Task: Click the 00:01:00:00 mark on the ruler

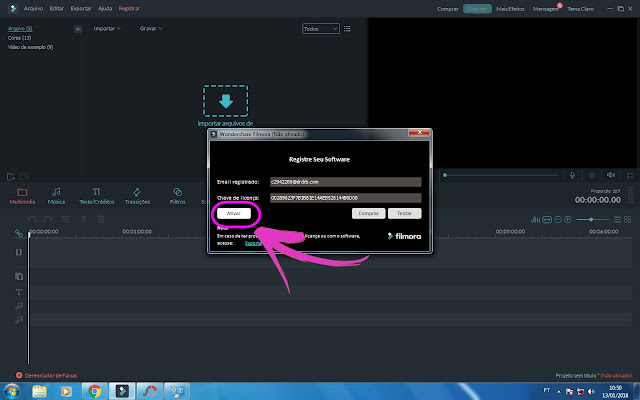Action: 137,231
